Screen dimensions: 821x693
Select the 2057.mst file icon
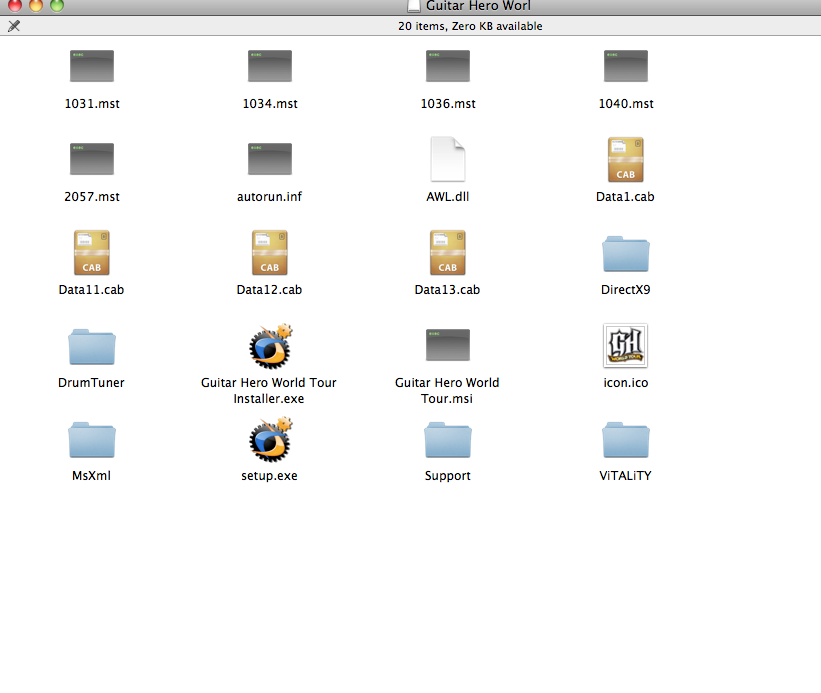click(92, 159)
